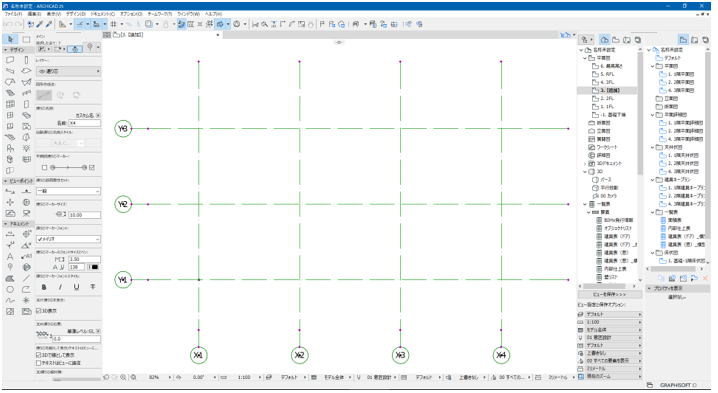Select the Curtain Wall grid tool
Image resolution: width=718 pixels, height=393 pixels.
tap(10, 104)
